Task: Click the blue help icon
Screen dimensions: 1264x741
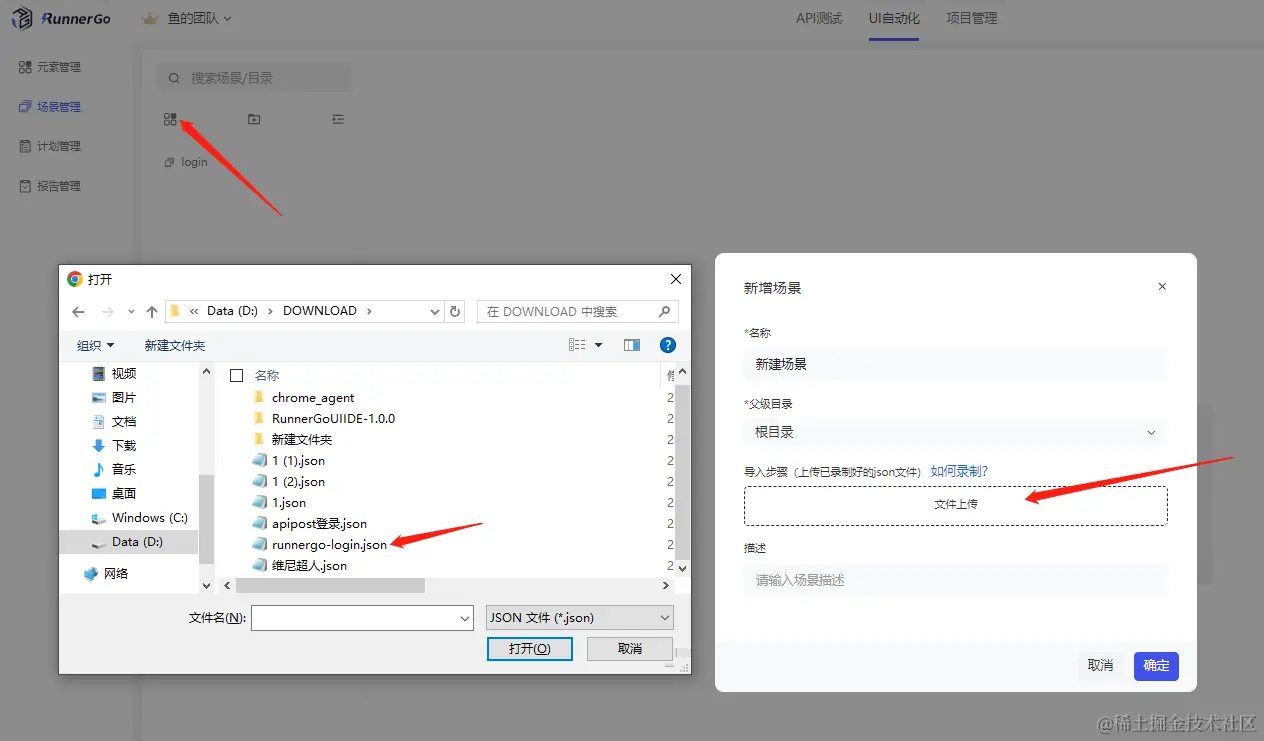Action: point(668,345)
